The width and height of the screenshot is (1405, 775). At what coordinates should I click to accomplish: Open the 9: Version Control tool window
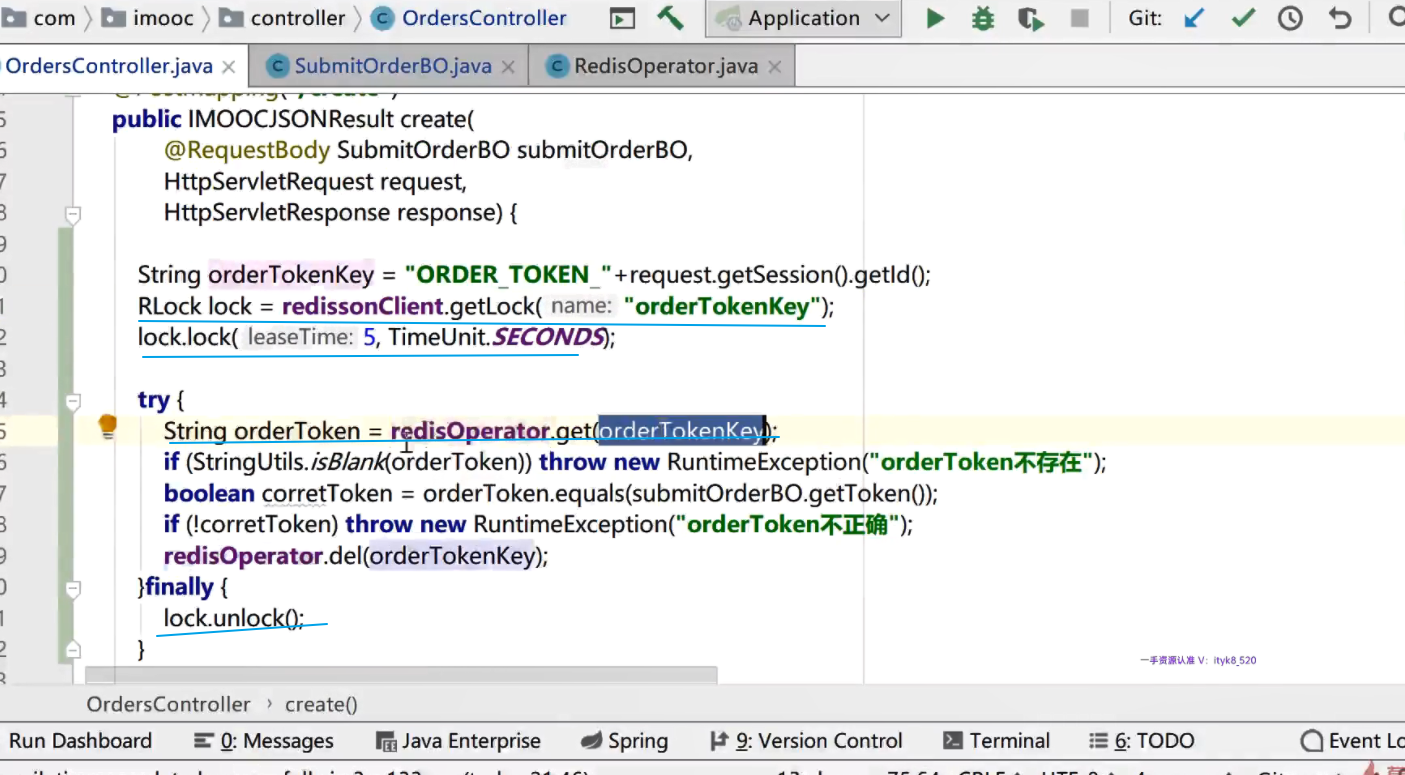point(806,741)
